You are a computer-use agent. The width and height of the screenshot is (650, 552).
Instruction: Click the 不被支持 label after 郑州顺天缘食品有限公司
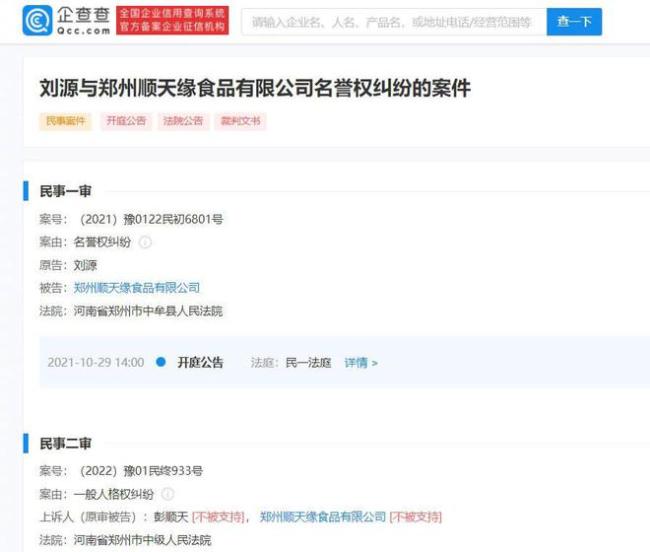[415, 517]
